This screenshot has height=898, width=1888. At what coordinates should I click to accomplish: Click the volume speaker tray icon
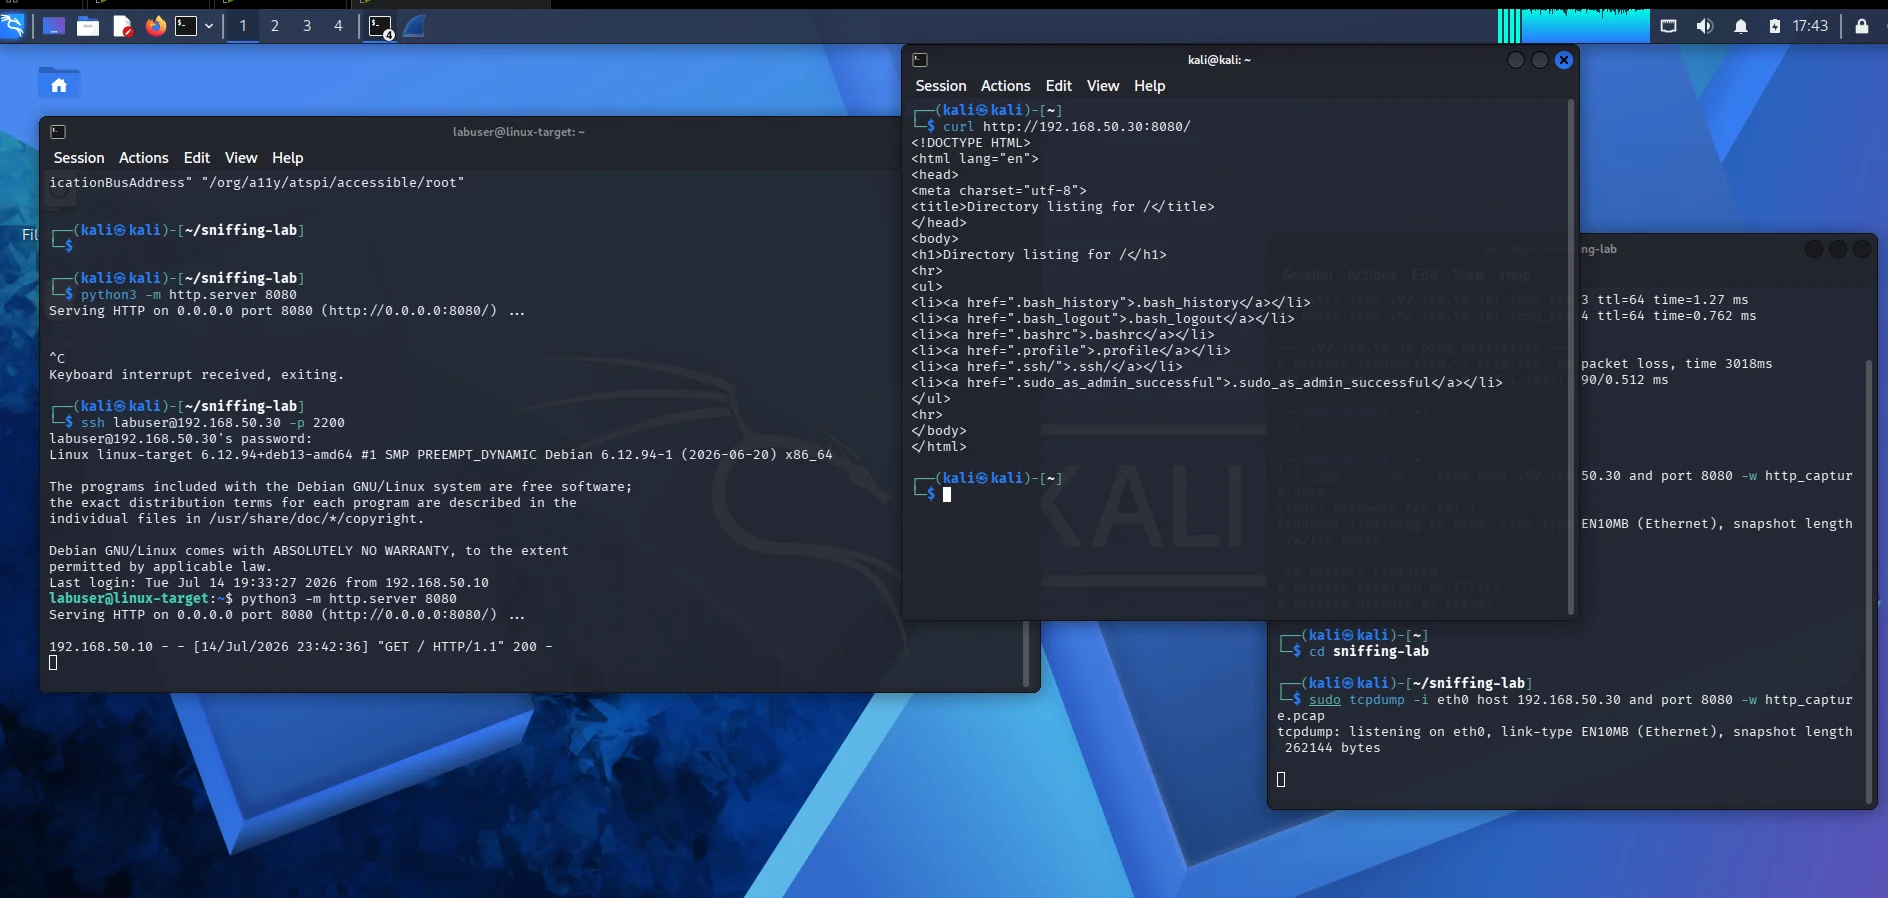point(1705,26)
